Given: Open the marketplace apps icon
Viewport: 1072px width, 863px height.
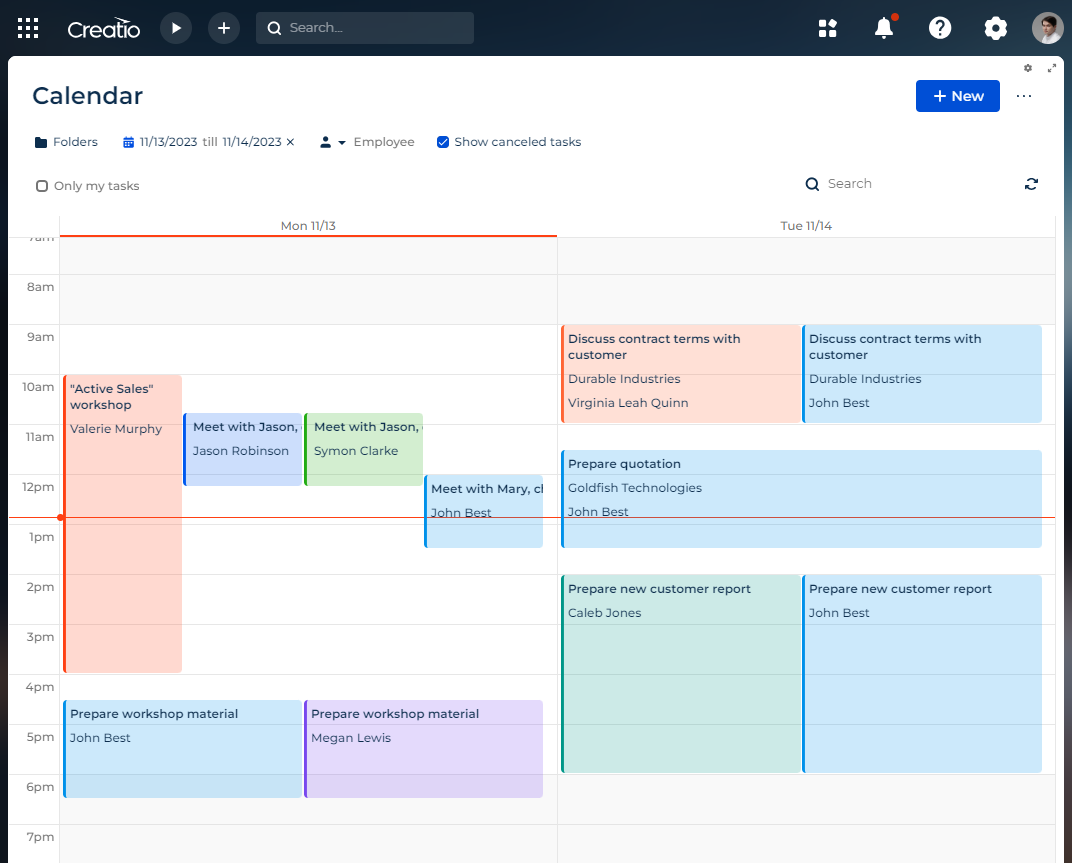Looking at the screenshot, I should pyautogui.click(x=827, y=28).
